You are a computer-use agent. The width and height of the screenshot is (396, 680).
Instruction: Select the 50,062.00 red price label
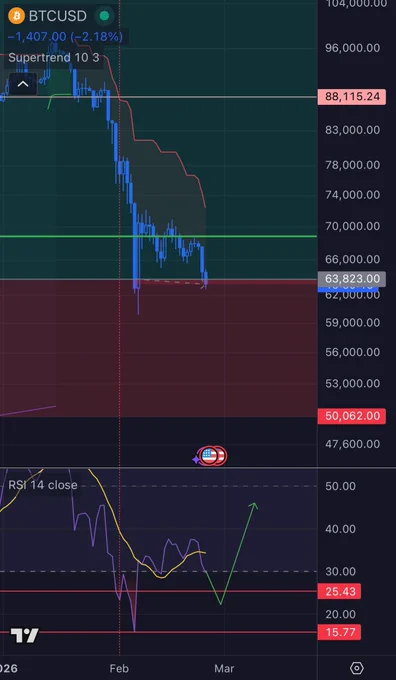(352, 416)
